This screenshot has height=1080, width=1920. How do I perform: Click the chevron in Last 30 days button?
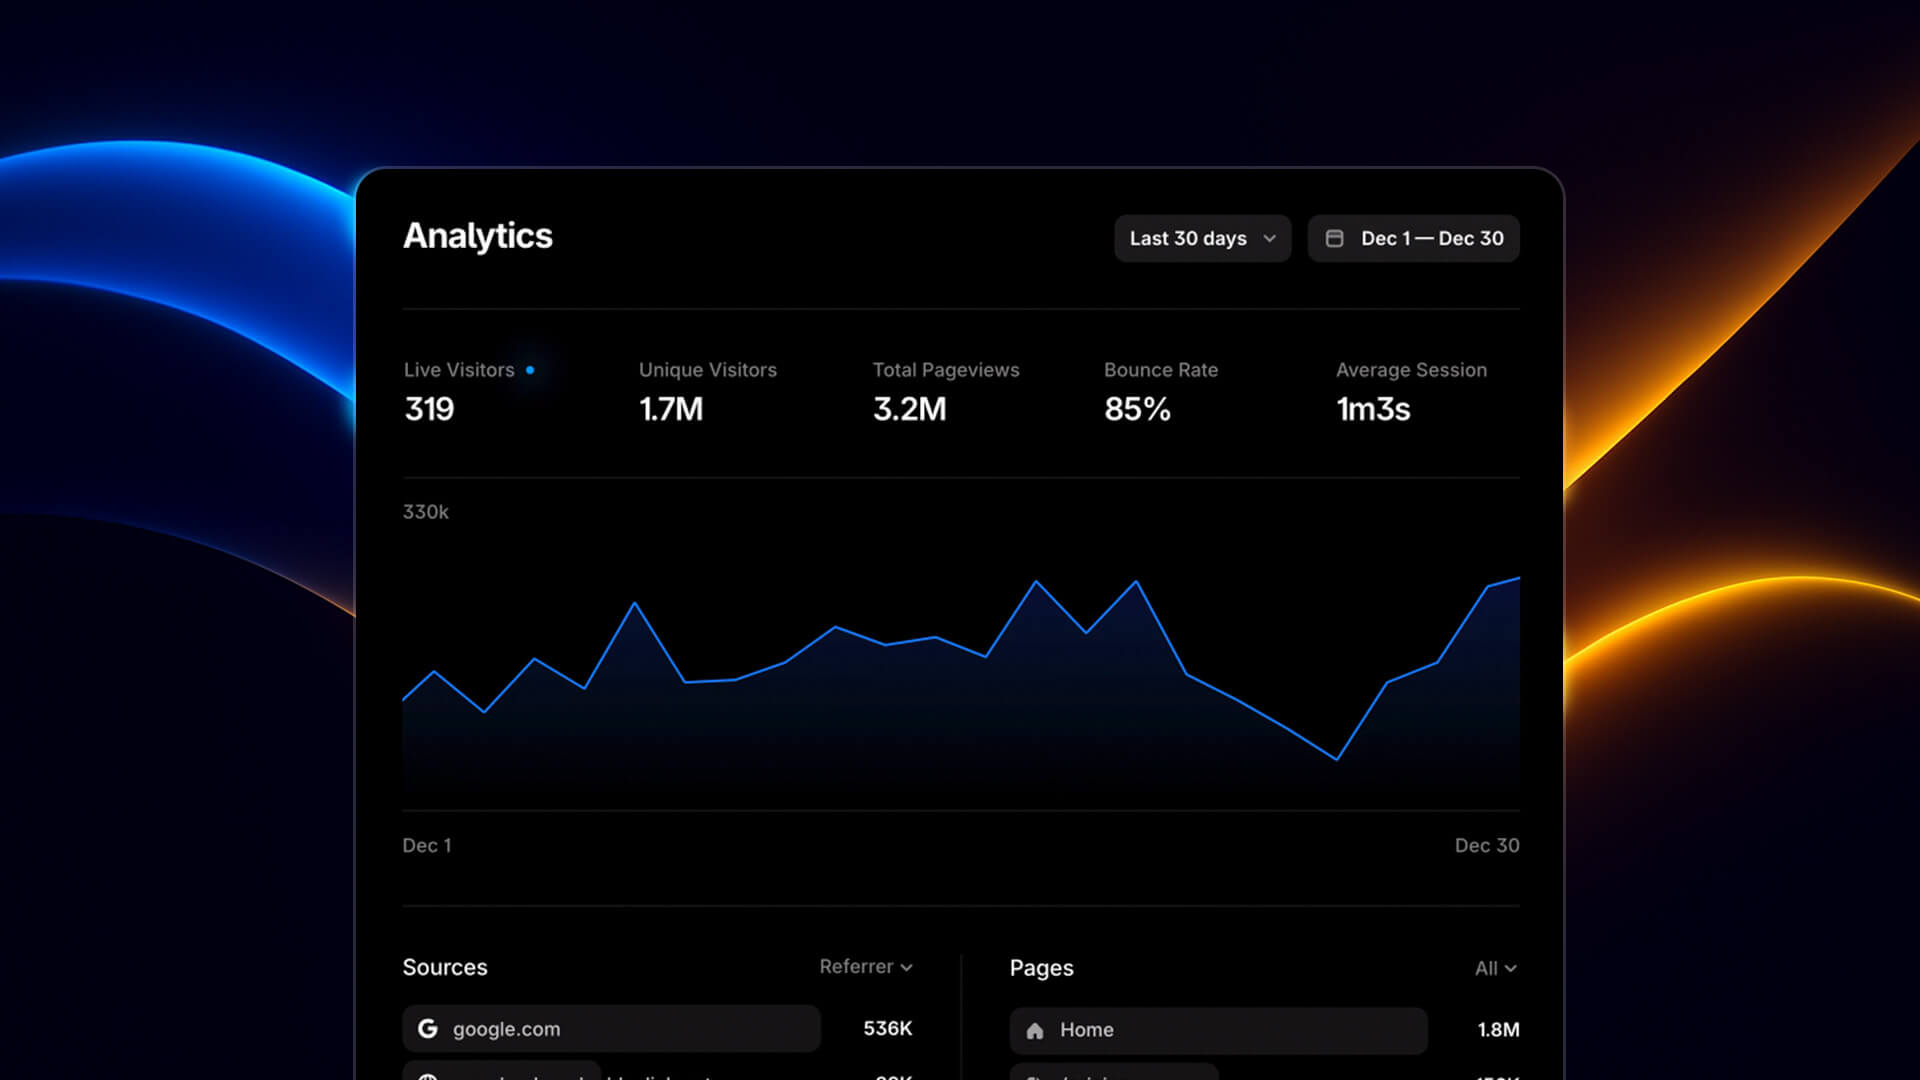1270,238
